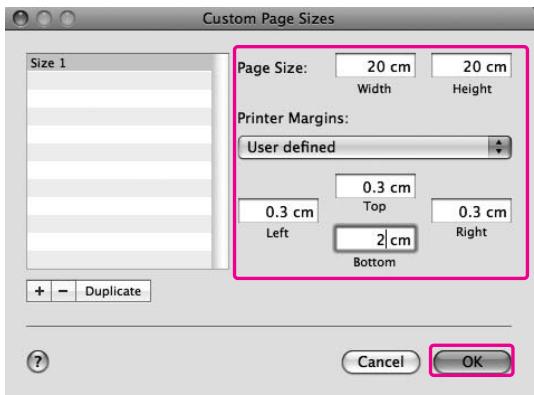Click the help question mark button
The height and width of the screenshot is (395, 534).
38,362
